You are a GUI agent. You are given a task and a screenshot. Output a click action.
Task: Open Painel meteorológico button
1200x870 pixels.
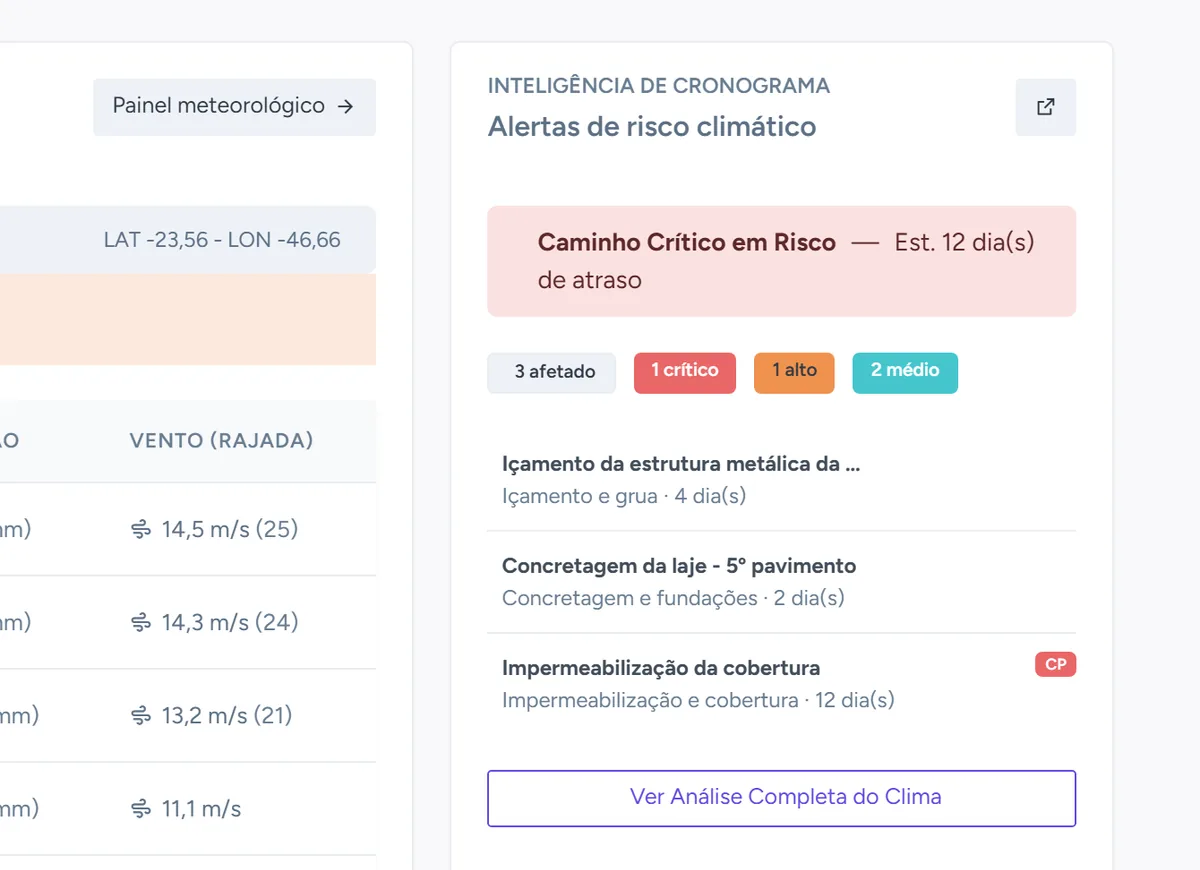click(x=235, y=107)
